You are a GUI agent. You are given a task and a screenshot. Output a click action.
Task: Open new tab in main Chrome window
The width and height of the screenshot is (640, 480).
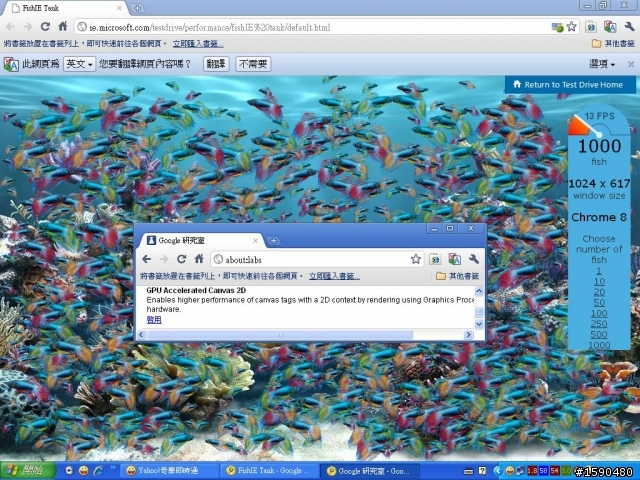(x=137, y=8)
